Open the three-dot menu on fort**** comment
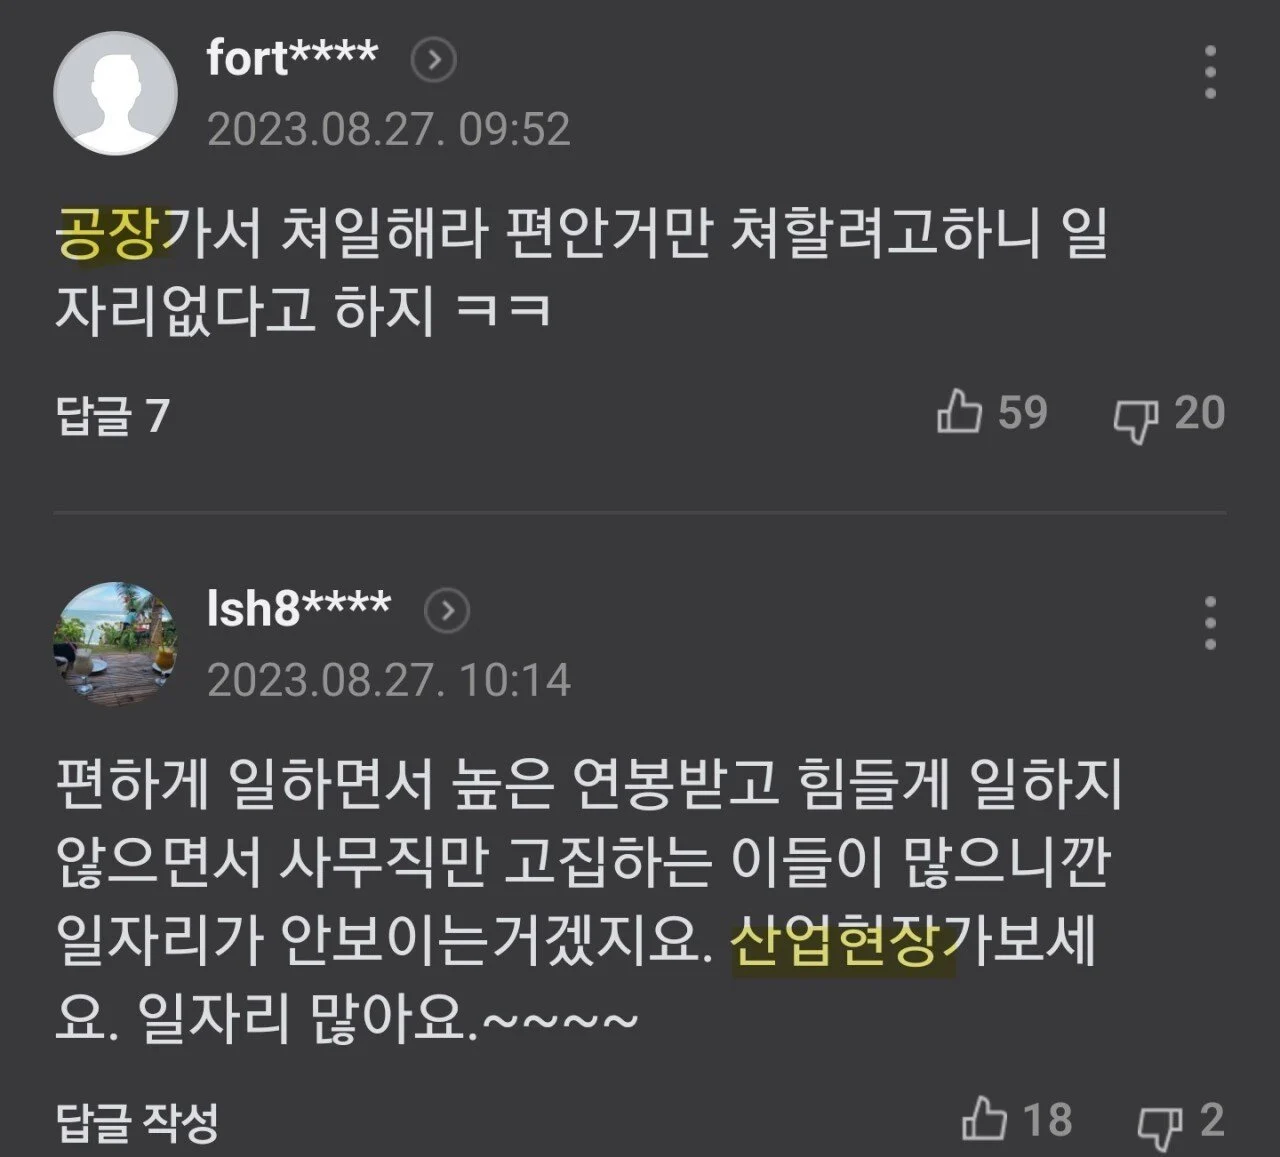The width and height of the screenshot is (1280, 1157). coord(1210,72)
